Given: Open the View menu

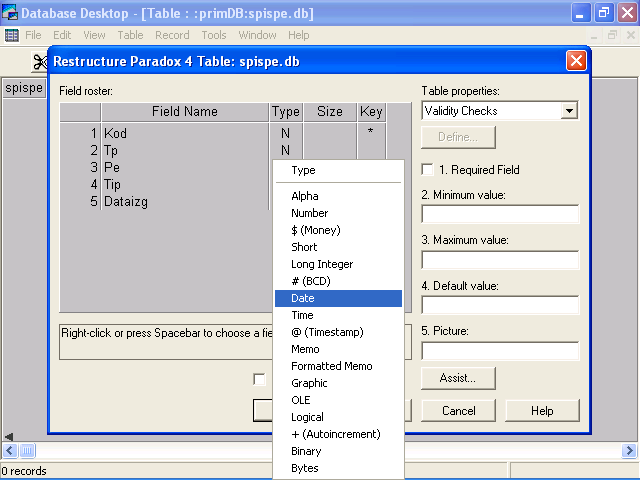Looking at the screenshot, I should (x=94, y=35).
